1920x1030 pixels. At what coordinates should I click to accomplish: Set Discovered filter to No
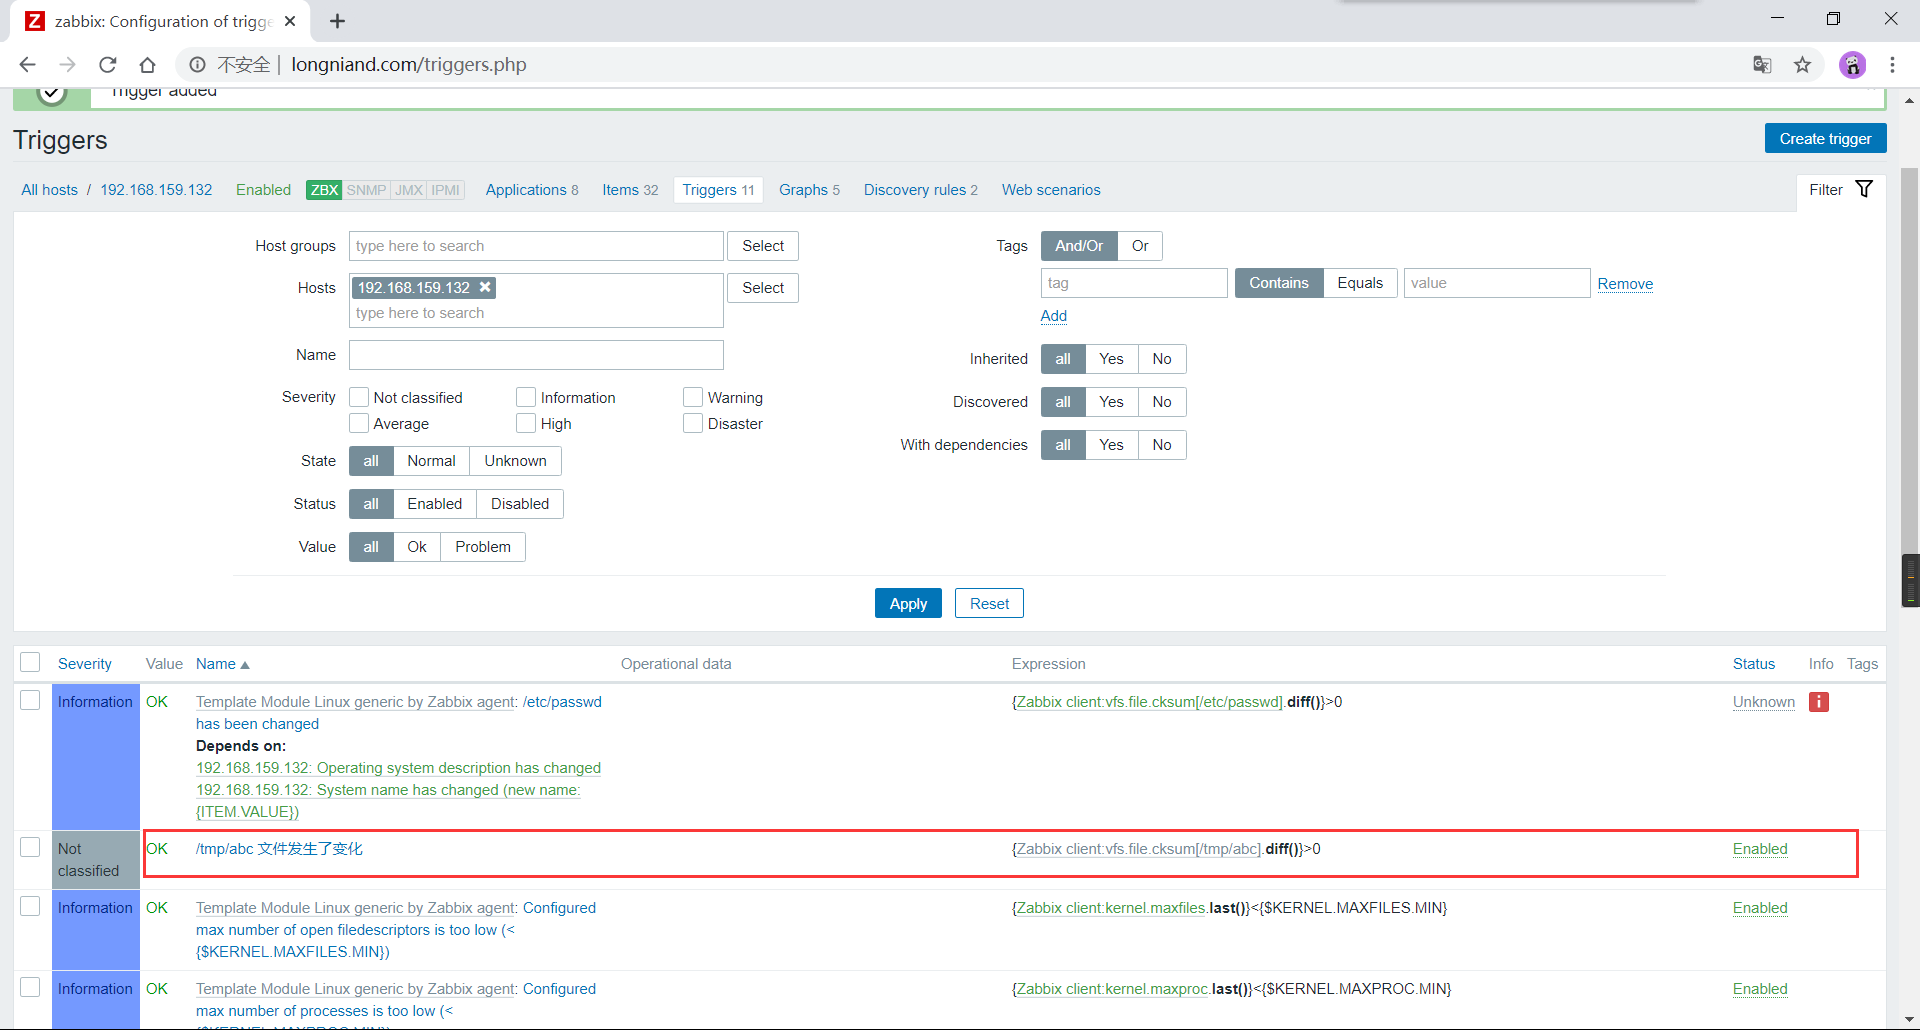pyautogui.click(x=1161, y=402)
